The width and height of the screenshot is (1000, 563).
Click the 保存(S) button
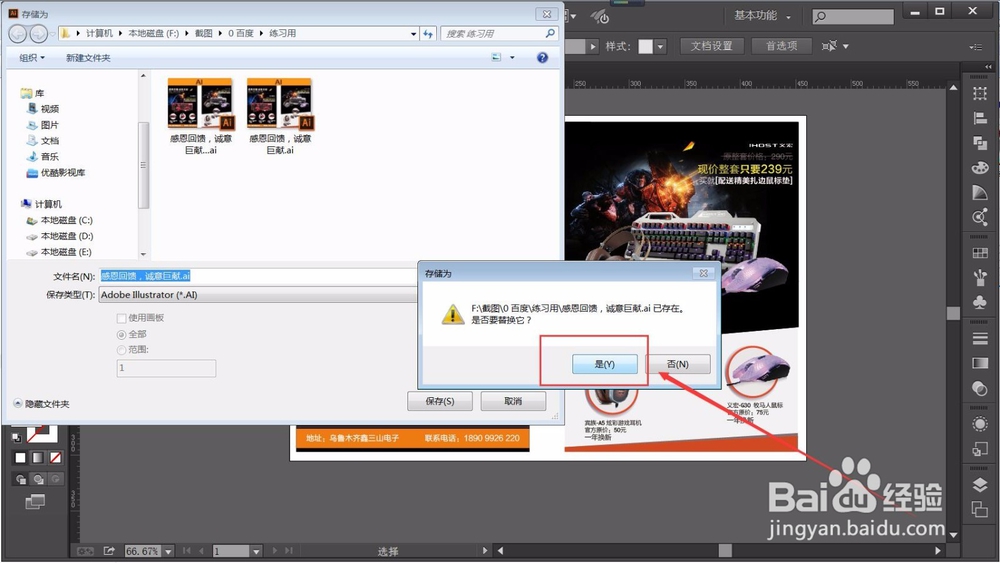(x=440, y=401)
